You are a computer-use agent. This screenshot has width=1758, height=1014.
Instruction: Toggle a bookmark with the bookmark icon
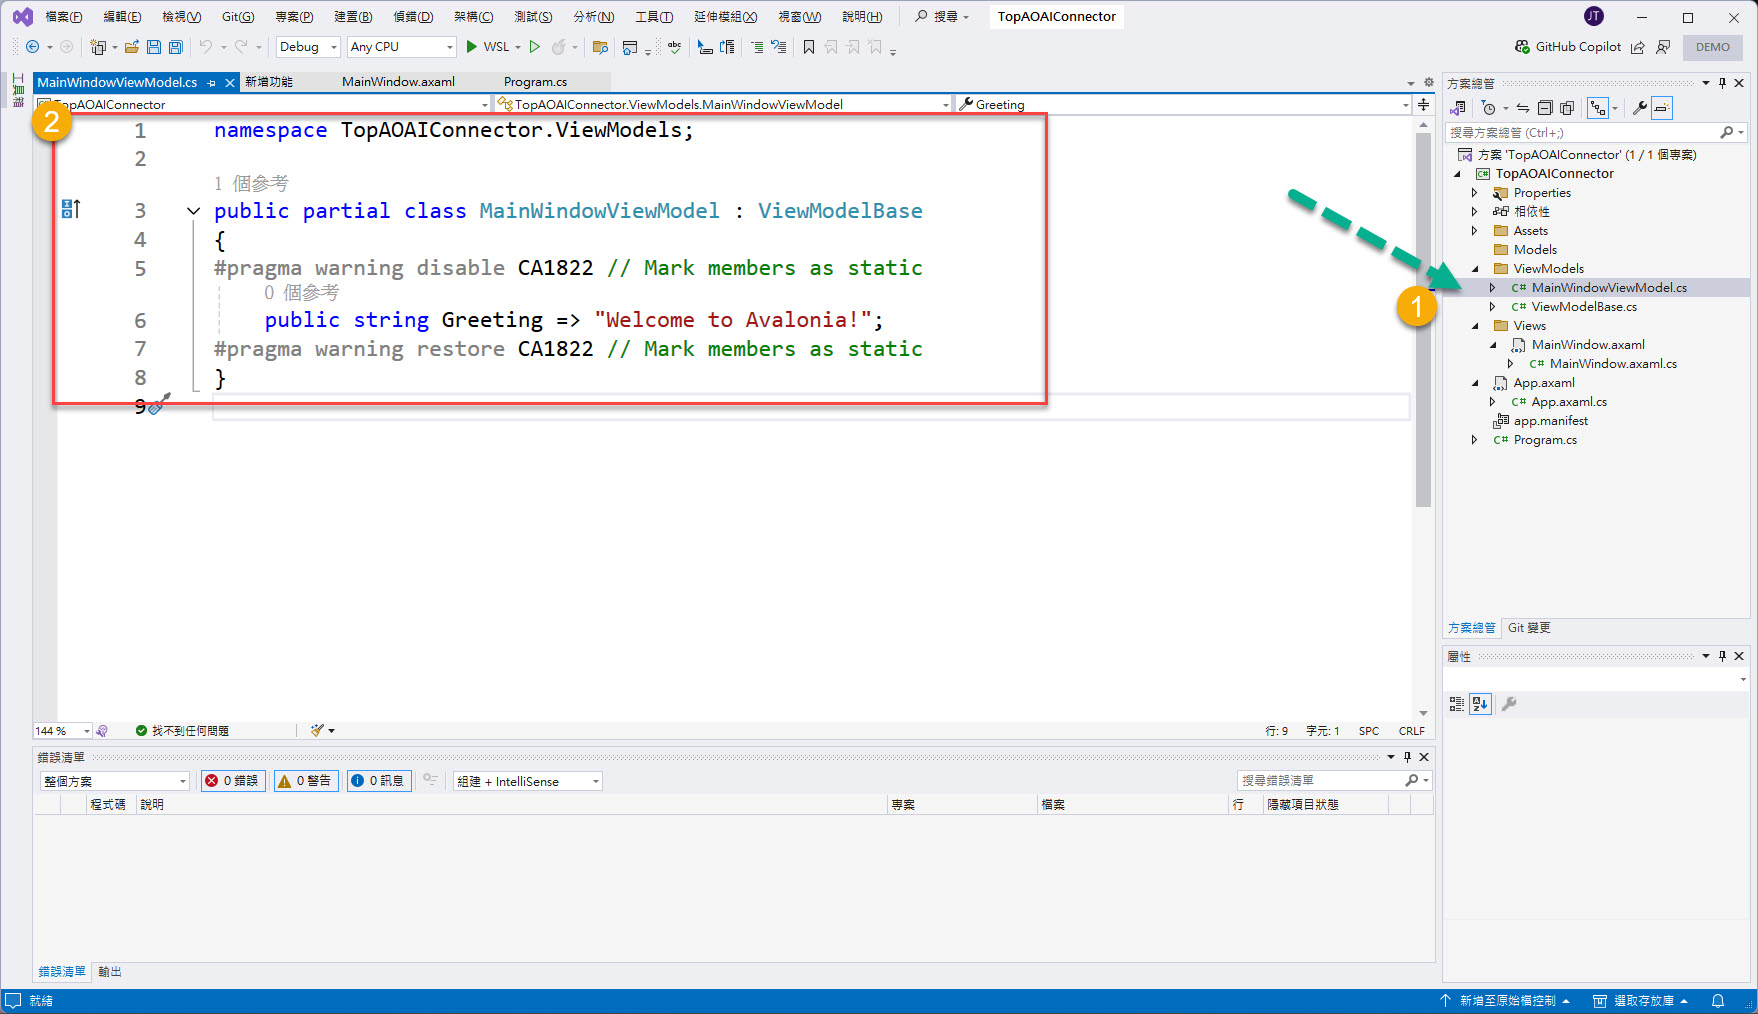tap(809, 47)
